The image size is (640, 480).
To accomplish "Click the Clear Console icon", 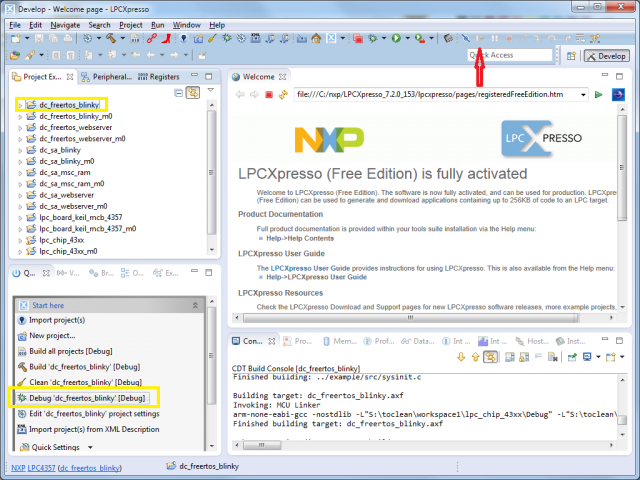I will pos(553,357).
